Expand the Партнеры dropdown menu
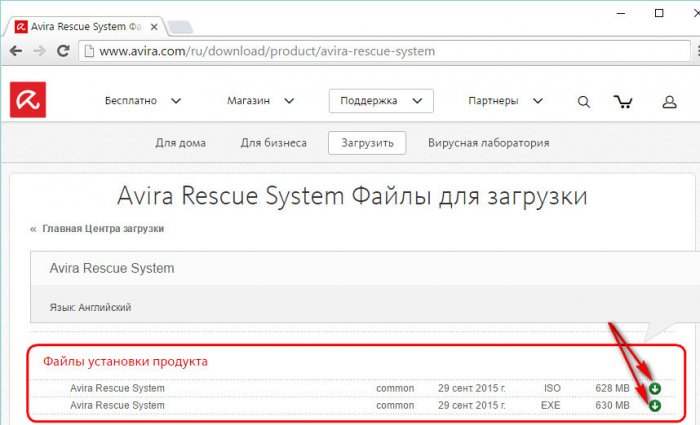Image resolution: width=700 pixels, height=425 pixels. (x=505, y=101)
